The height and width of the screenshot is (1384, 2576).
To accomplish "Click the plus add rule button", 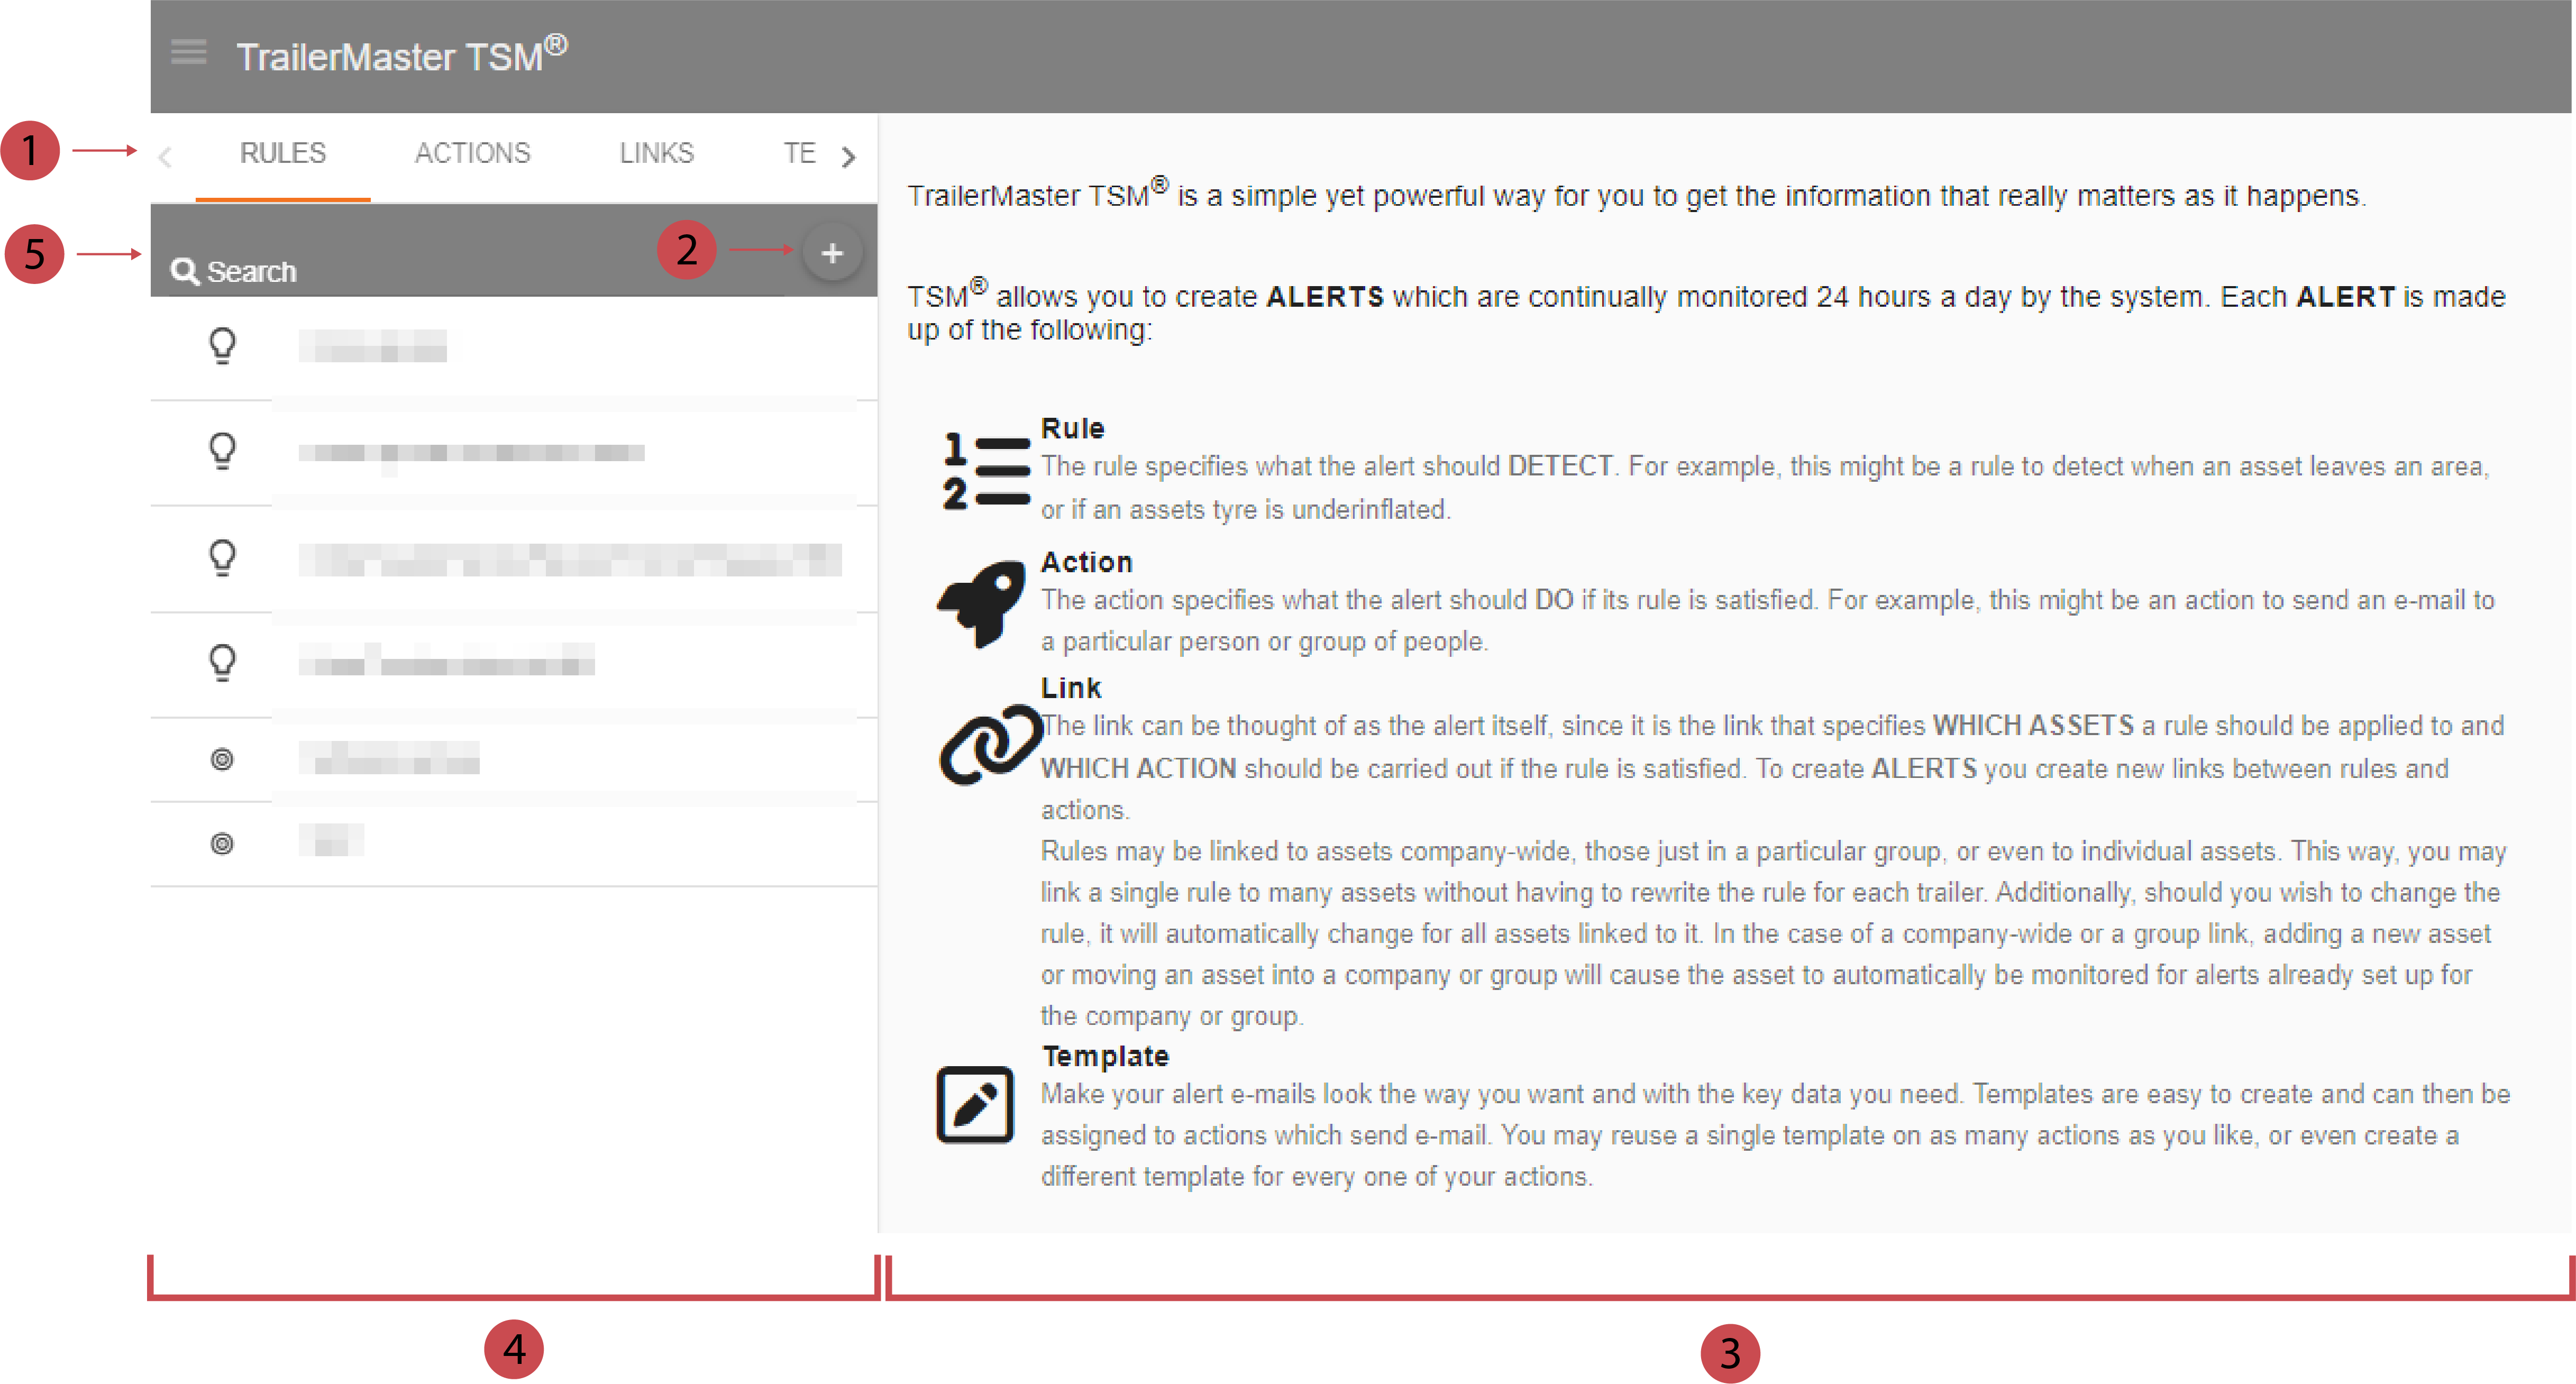I will [x=831, y=253].
